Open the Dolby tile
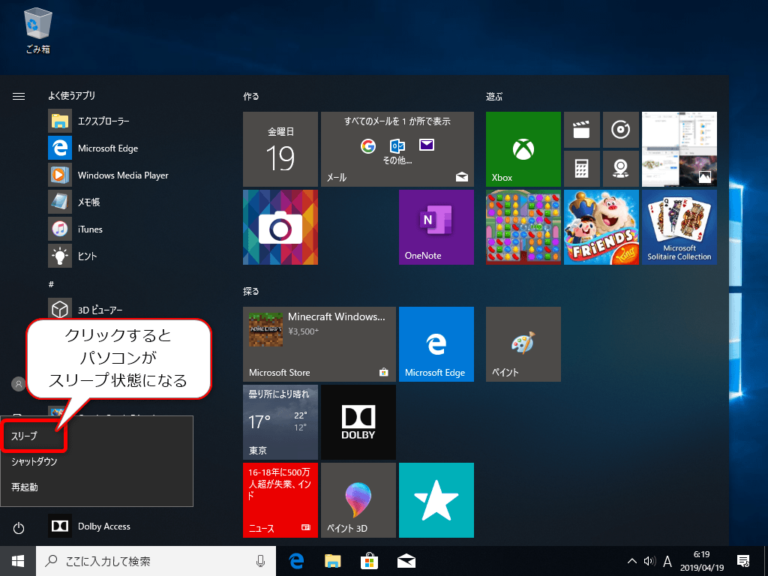The width and height of the screenshot is (768, 576). pos(358,422)
